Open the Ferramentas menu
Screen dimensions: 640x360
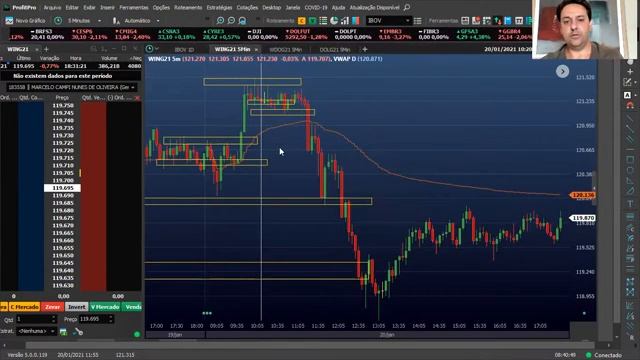[134, 7]
